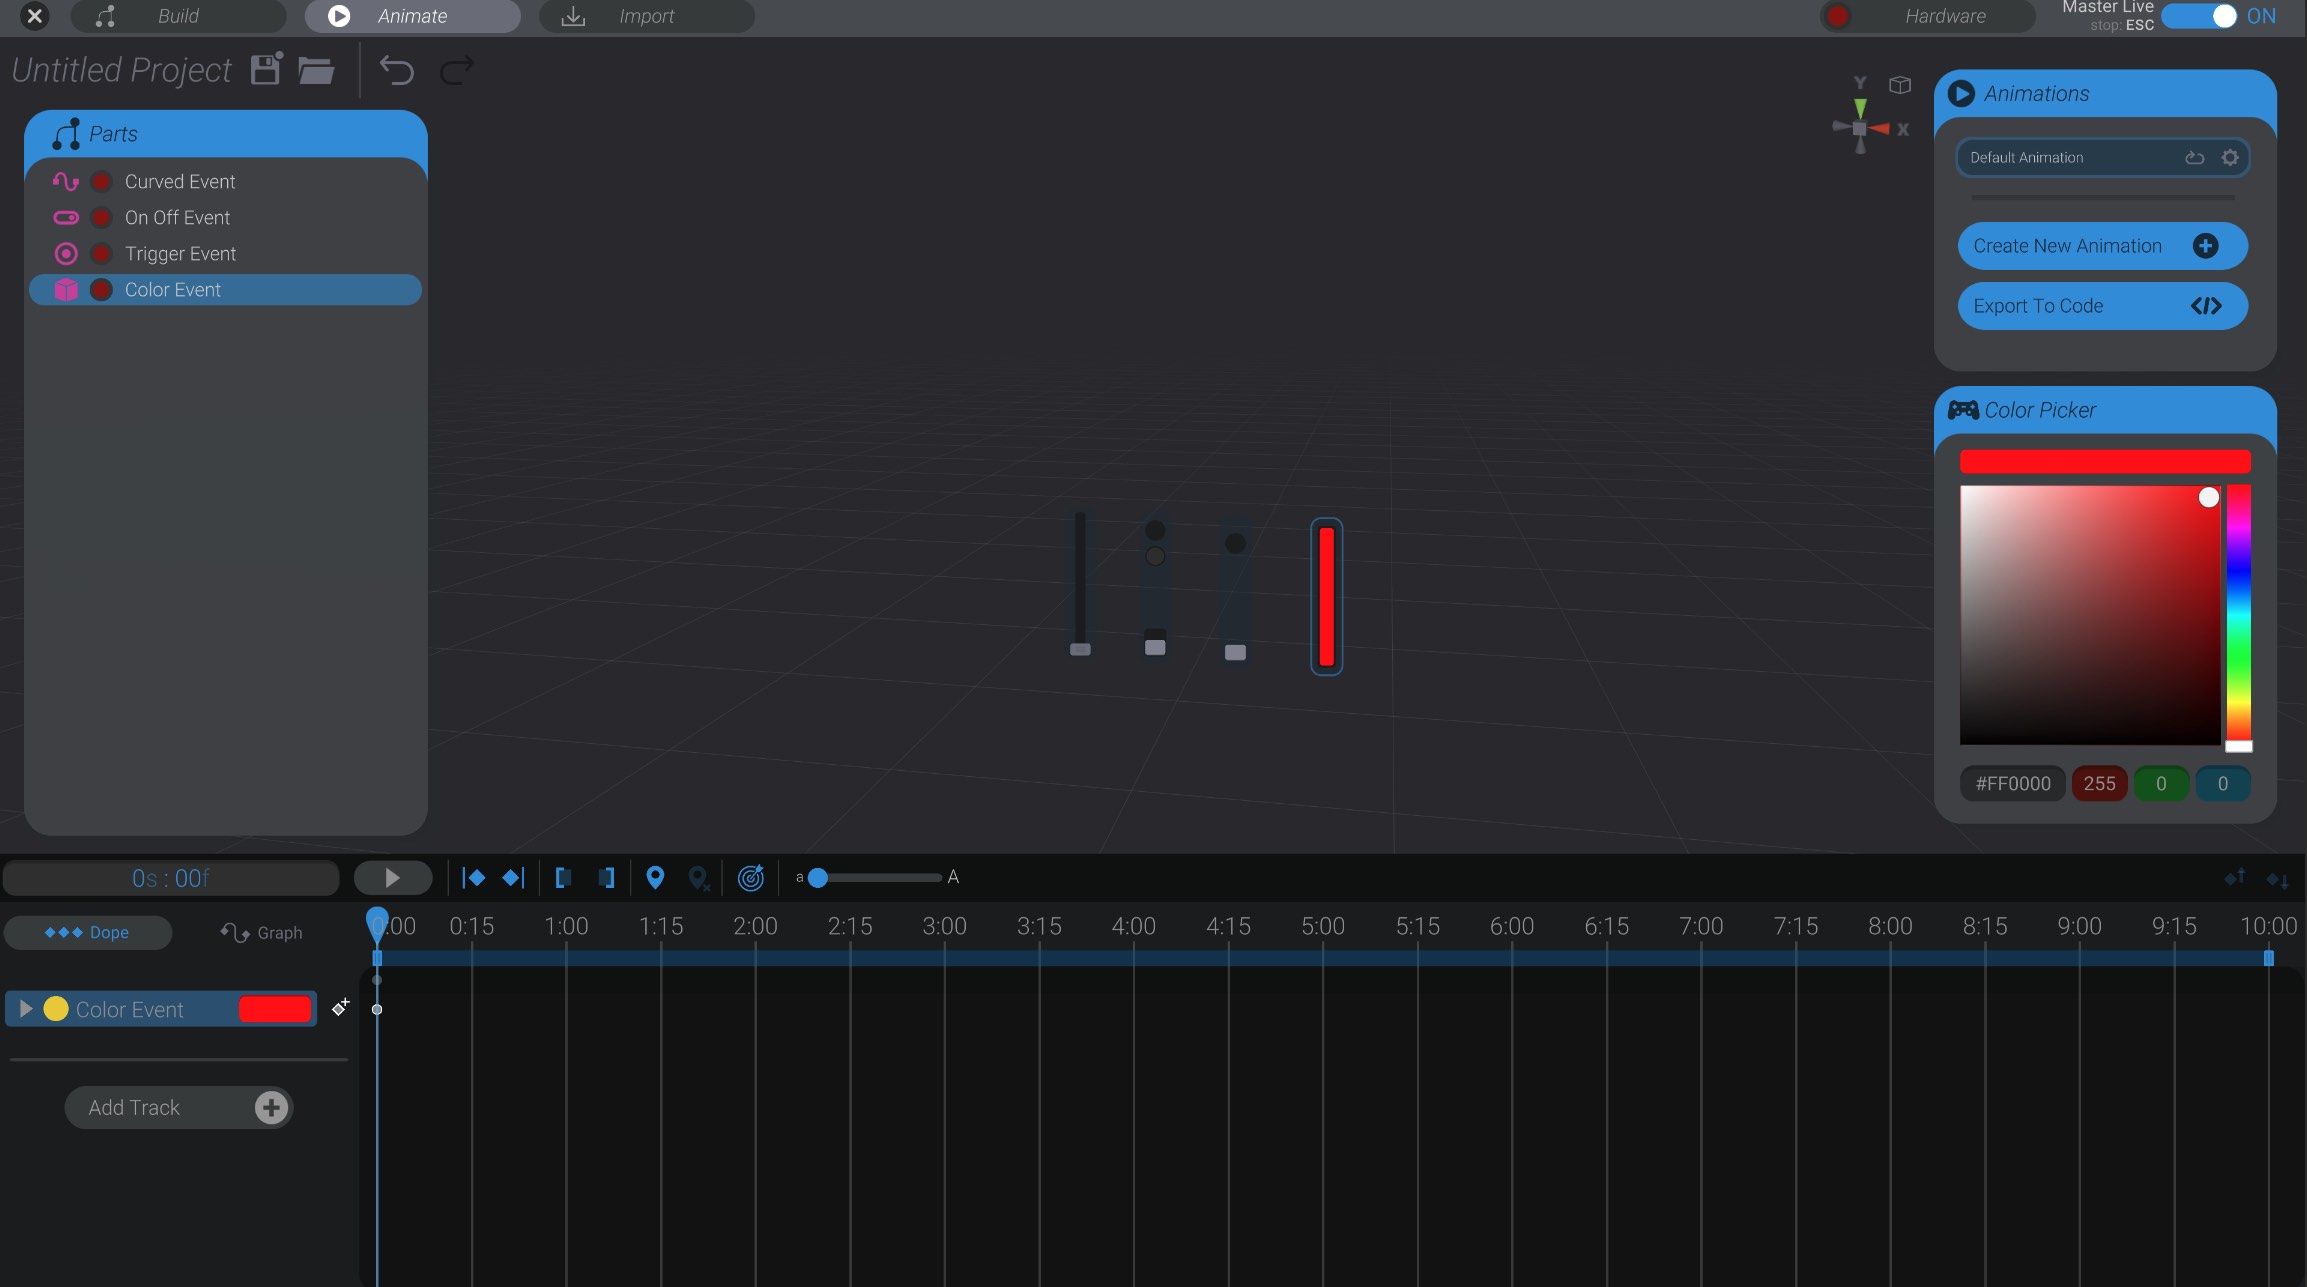Click the Create New Animation button
The height and width of the screenshot is (1287, 2307).
click(x=2101, y=246)
